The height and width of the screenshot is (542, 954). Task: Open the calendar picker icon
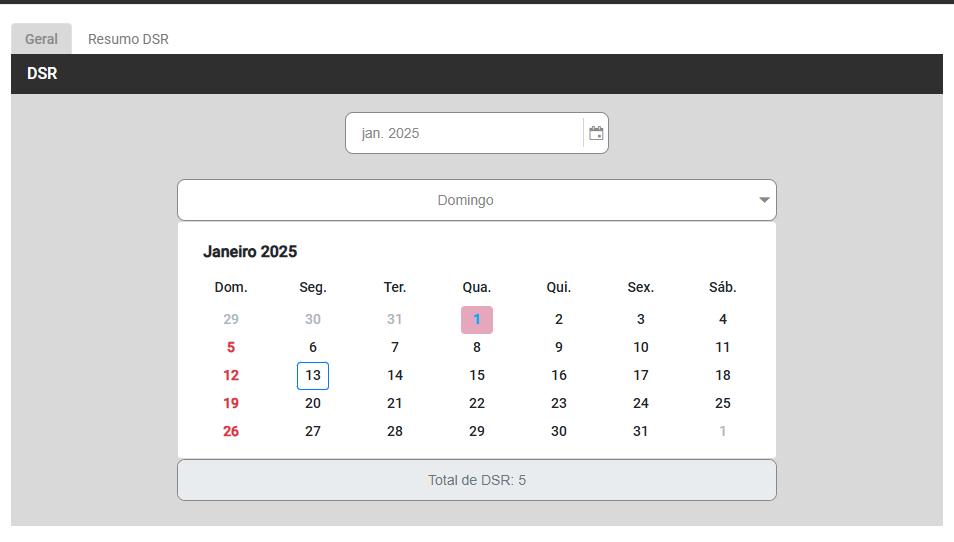tap(596, 133)
